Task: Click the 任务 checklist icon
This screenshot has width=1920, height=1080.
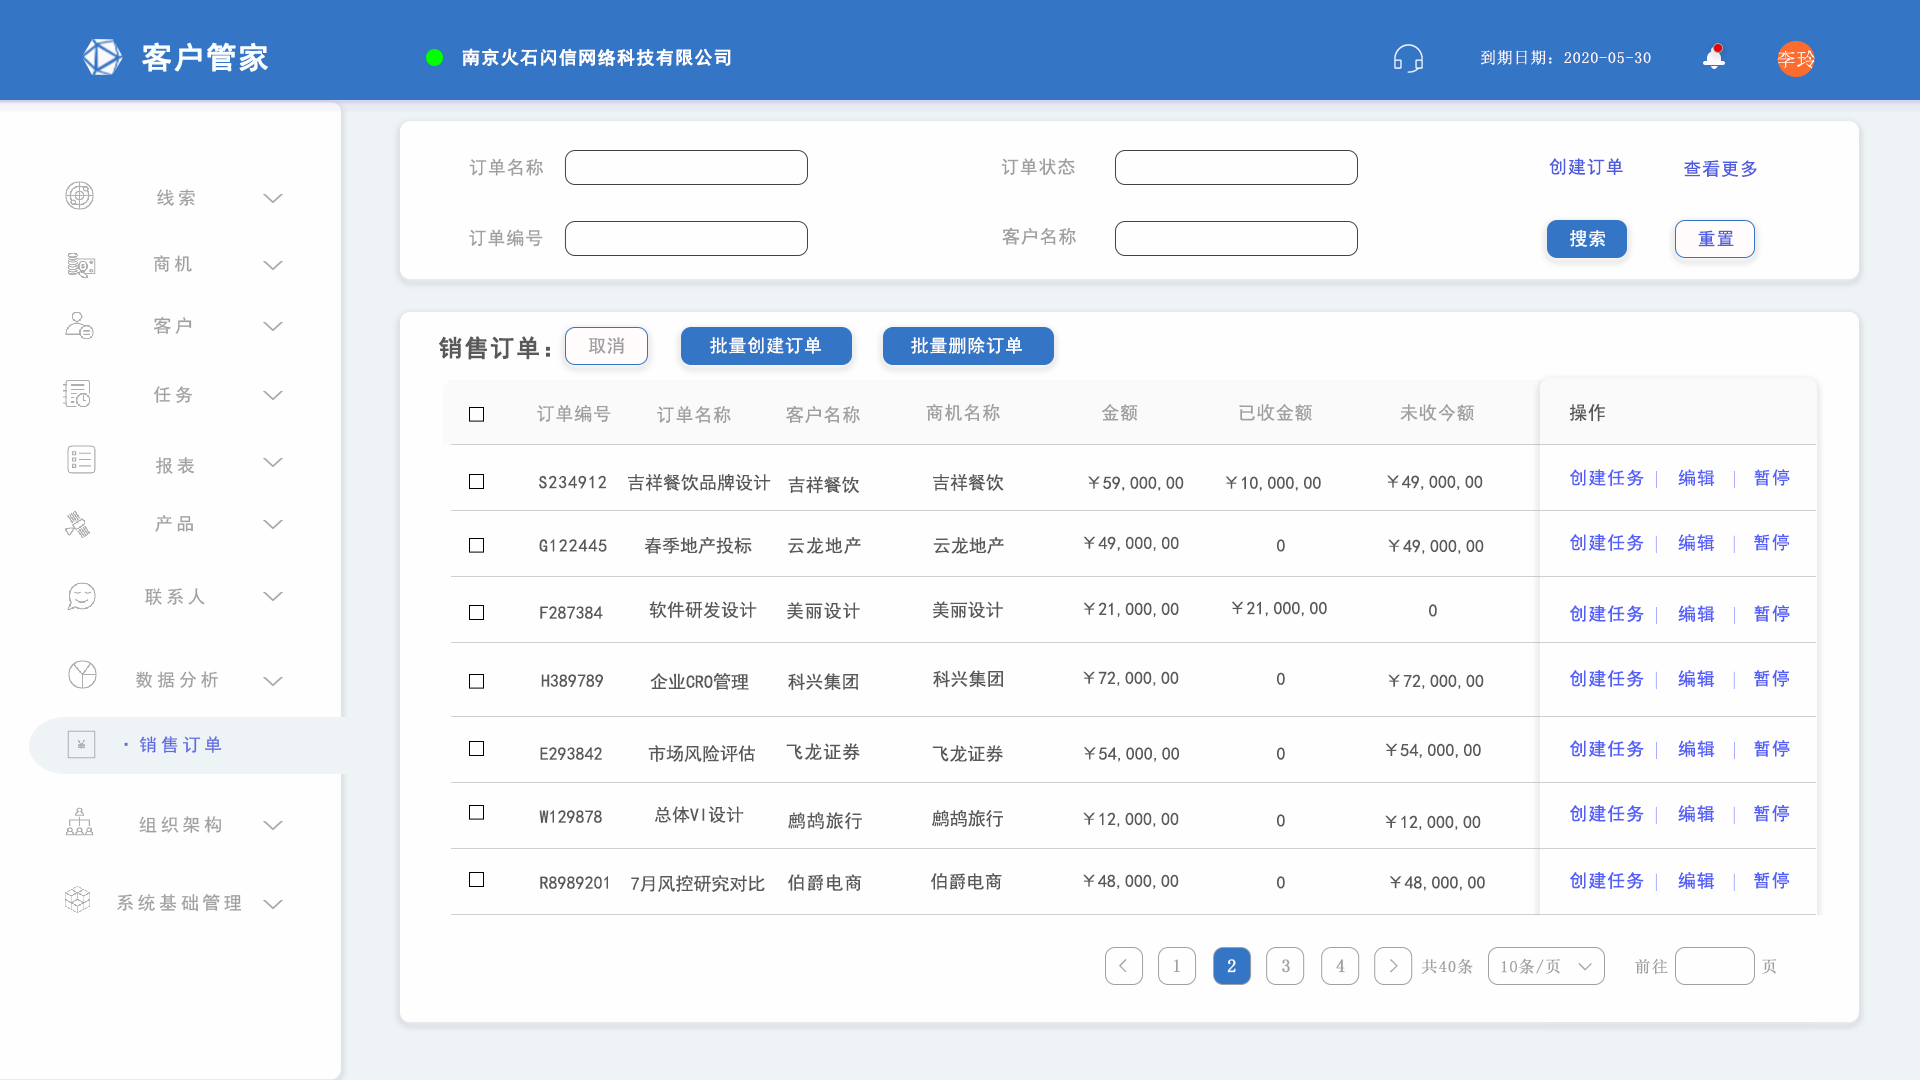Action: [x=77, y=394]
